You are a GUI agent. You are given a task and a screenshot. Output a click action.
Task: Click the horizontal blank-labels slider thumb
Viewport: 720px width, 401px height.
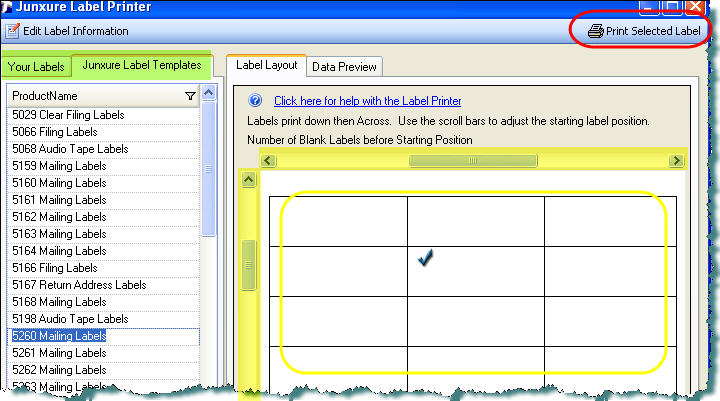[472, 160]
